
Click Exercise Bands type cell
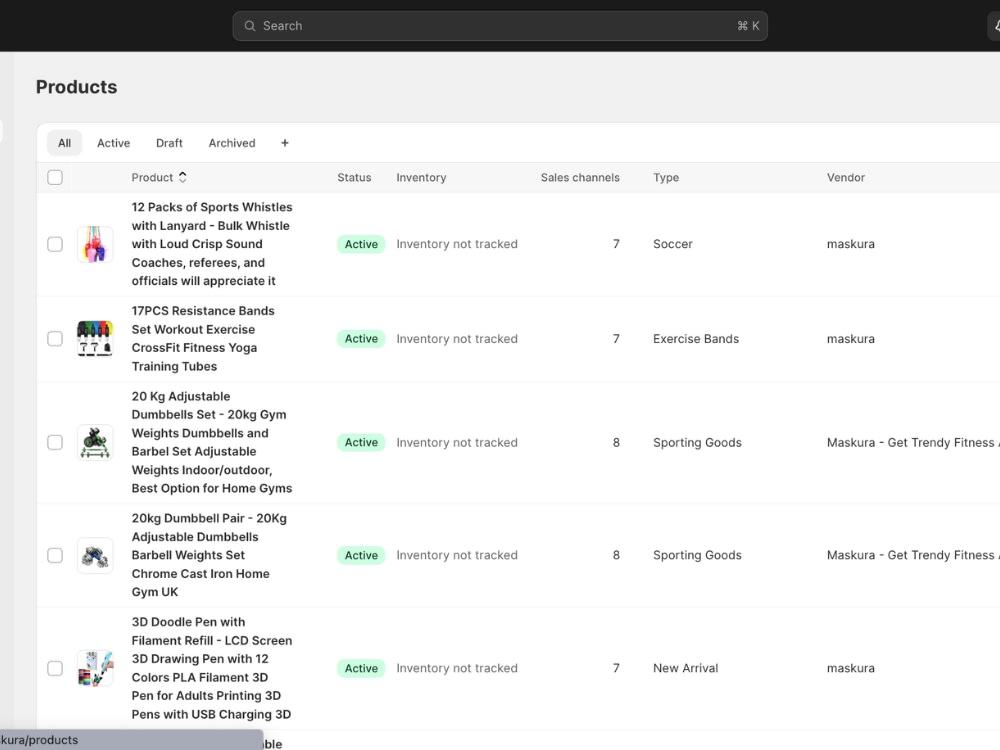[696, 339]
